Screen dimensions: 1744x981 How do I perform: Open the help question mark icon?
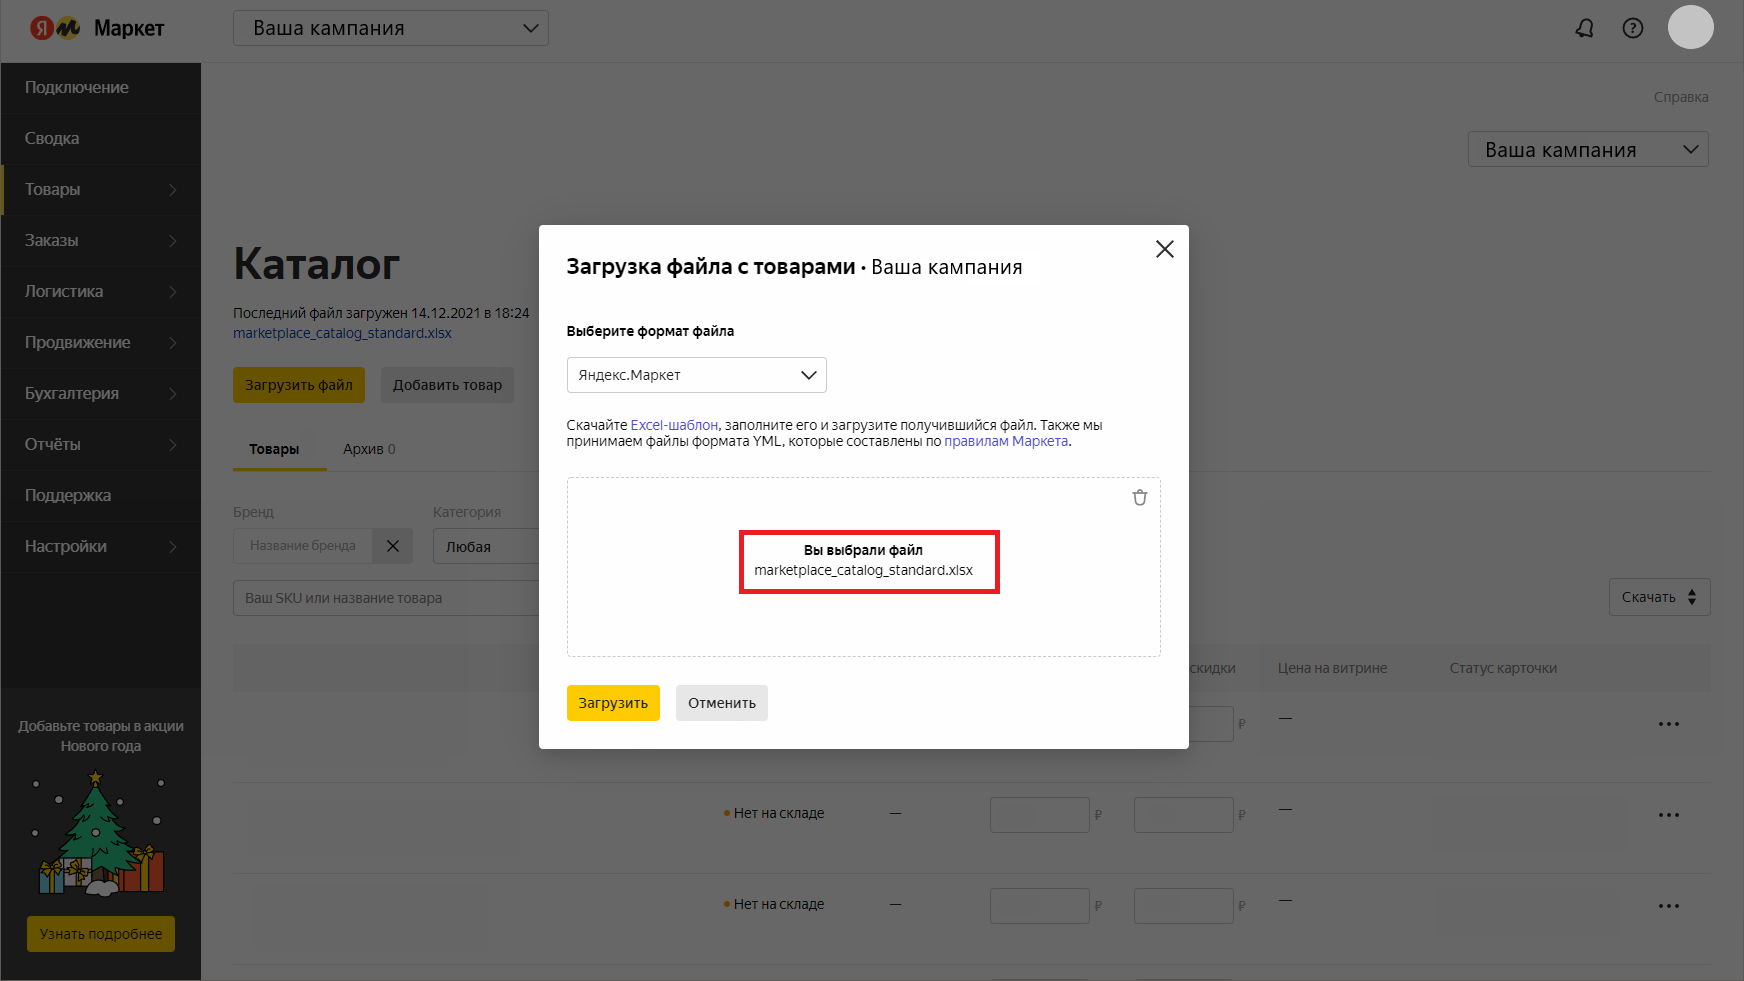[1632, 28]
